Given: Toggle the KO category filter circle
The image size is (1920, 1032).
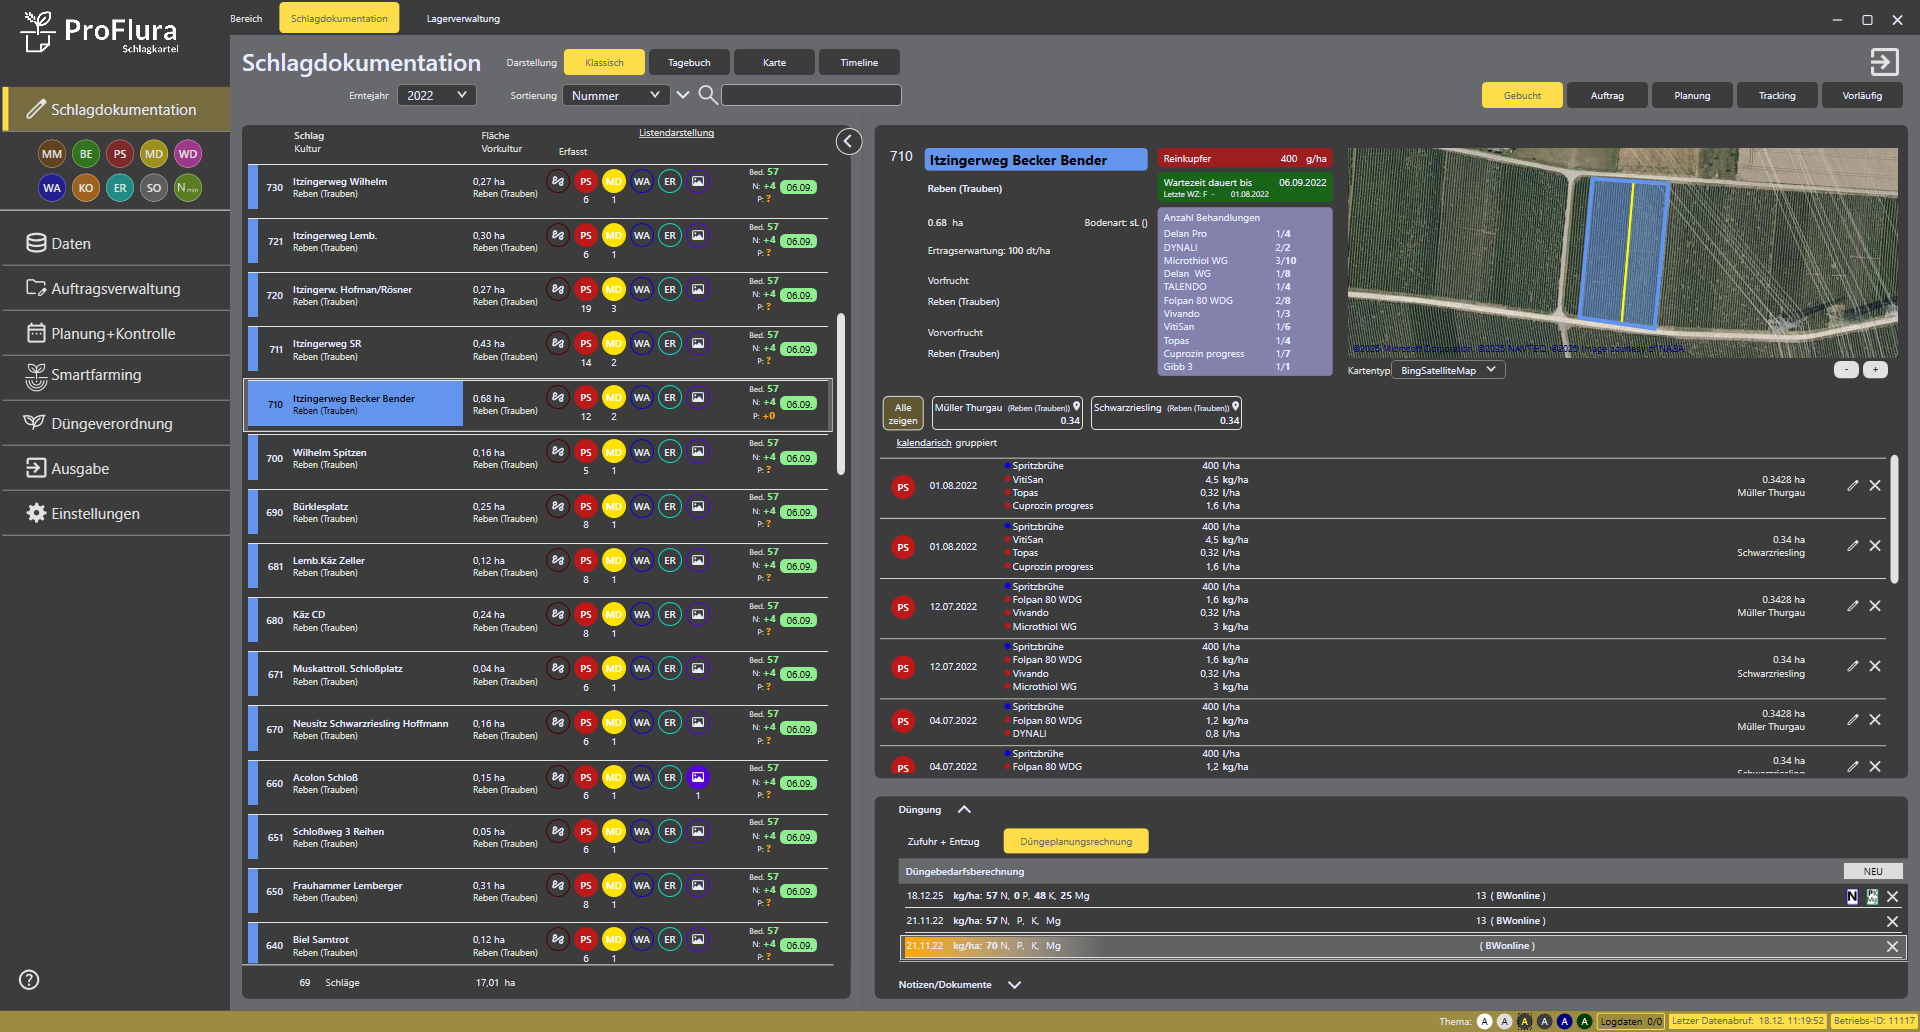Looking at the screenshot, I should click(86, 188).
